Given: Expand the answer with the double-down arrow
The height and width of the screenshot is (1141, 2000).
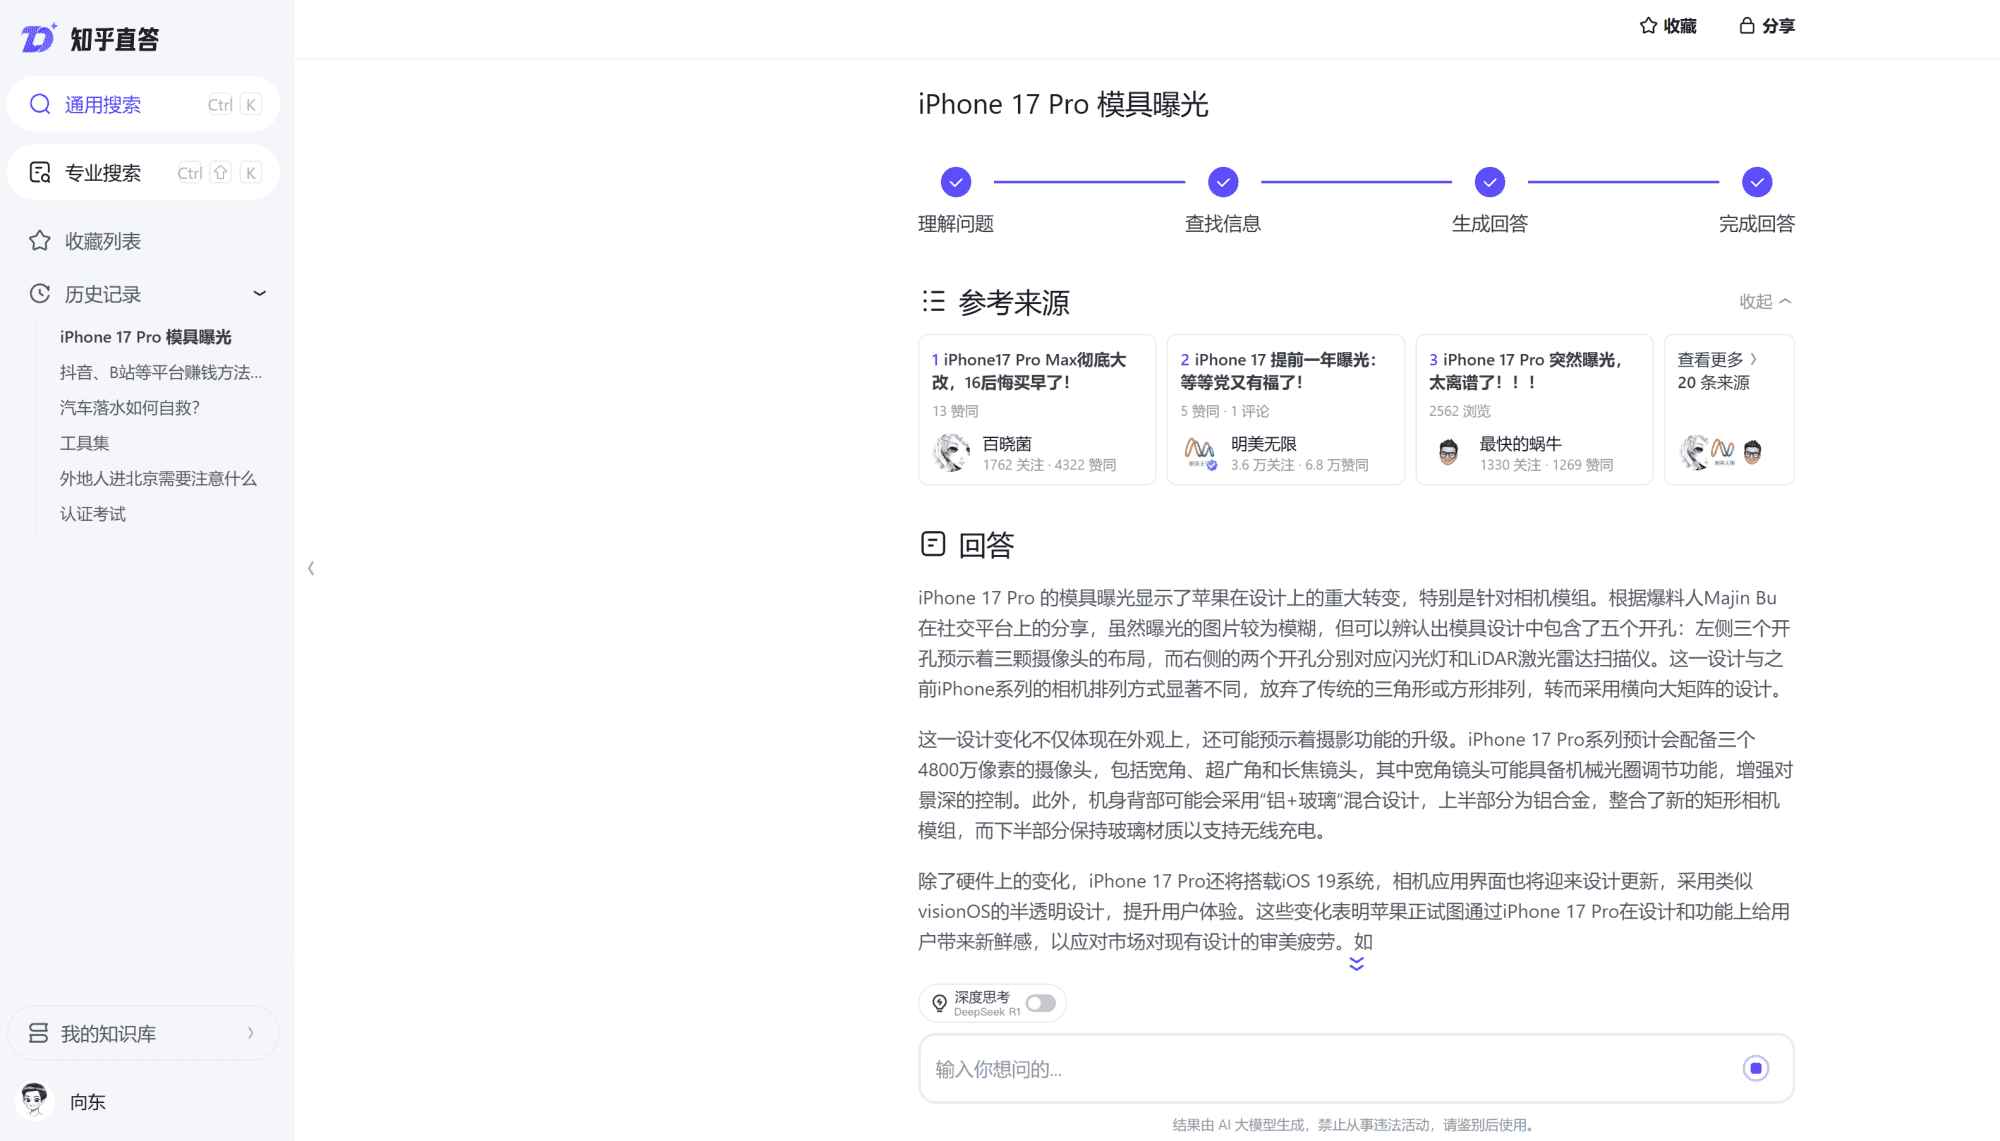Looking at the screenshot, I should (1356, 963).
